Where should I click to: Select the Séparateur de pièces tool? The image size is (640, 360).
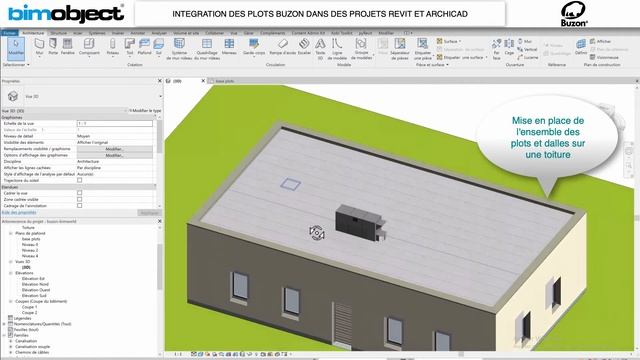(x=400, y=49)
